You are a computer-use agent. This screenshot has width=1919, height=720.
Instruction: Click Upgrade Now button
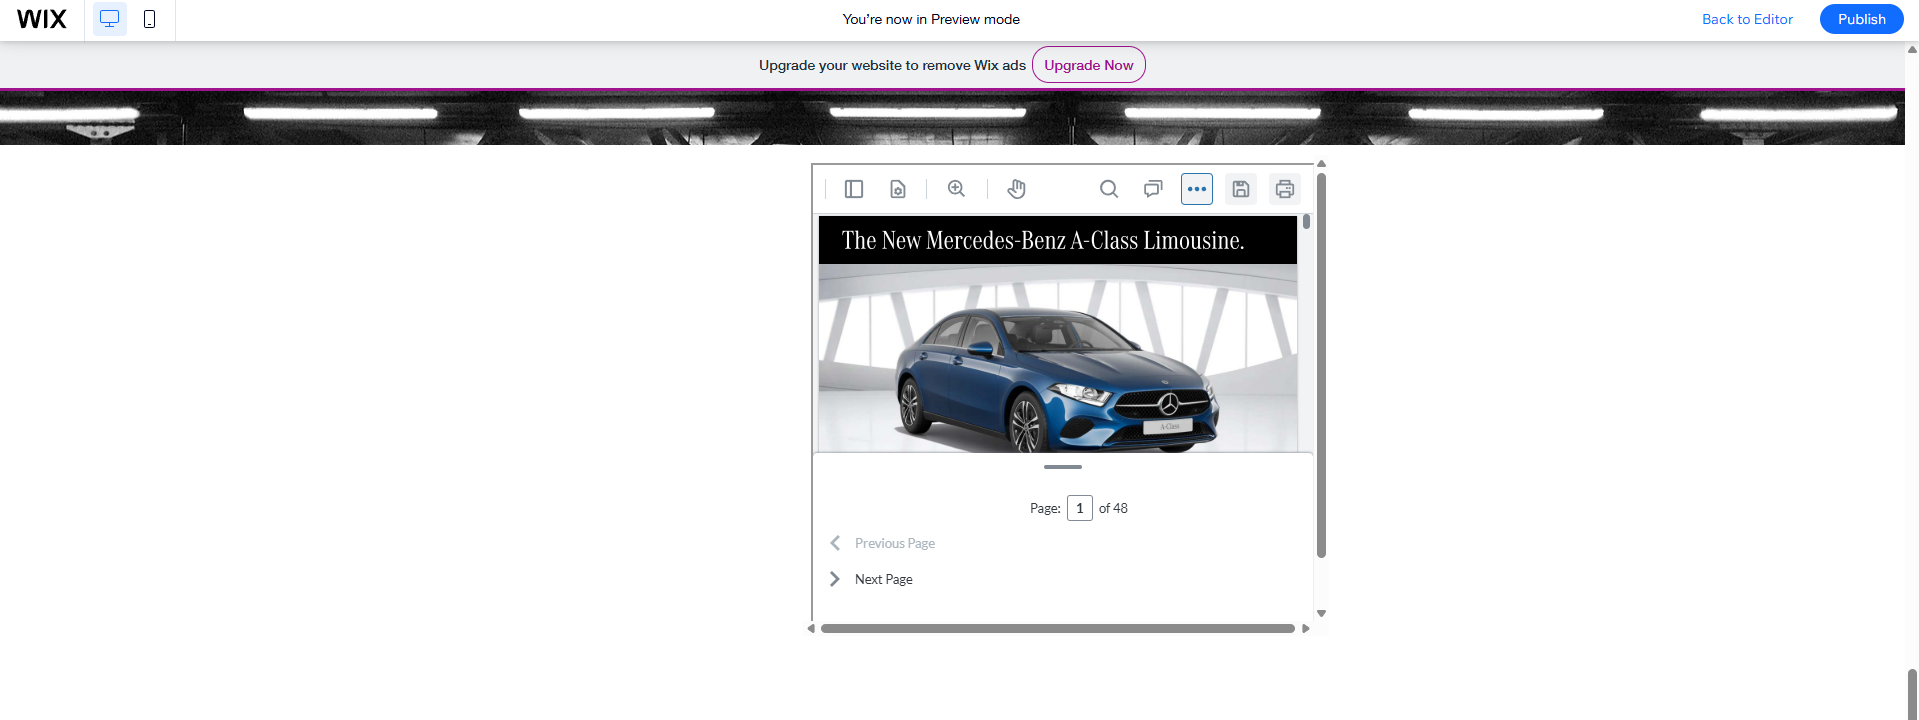click(1088, 65)
